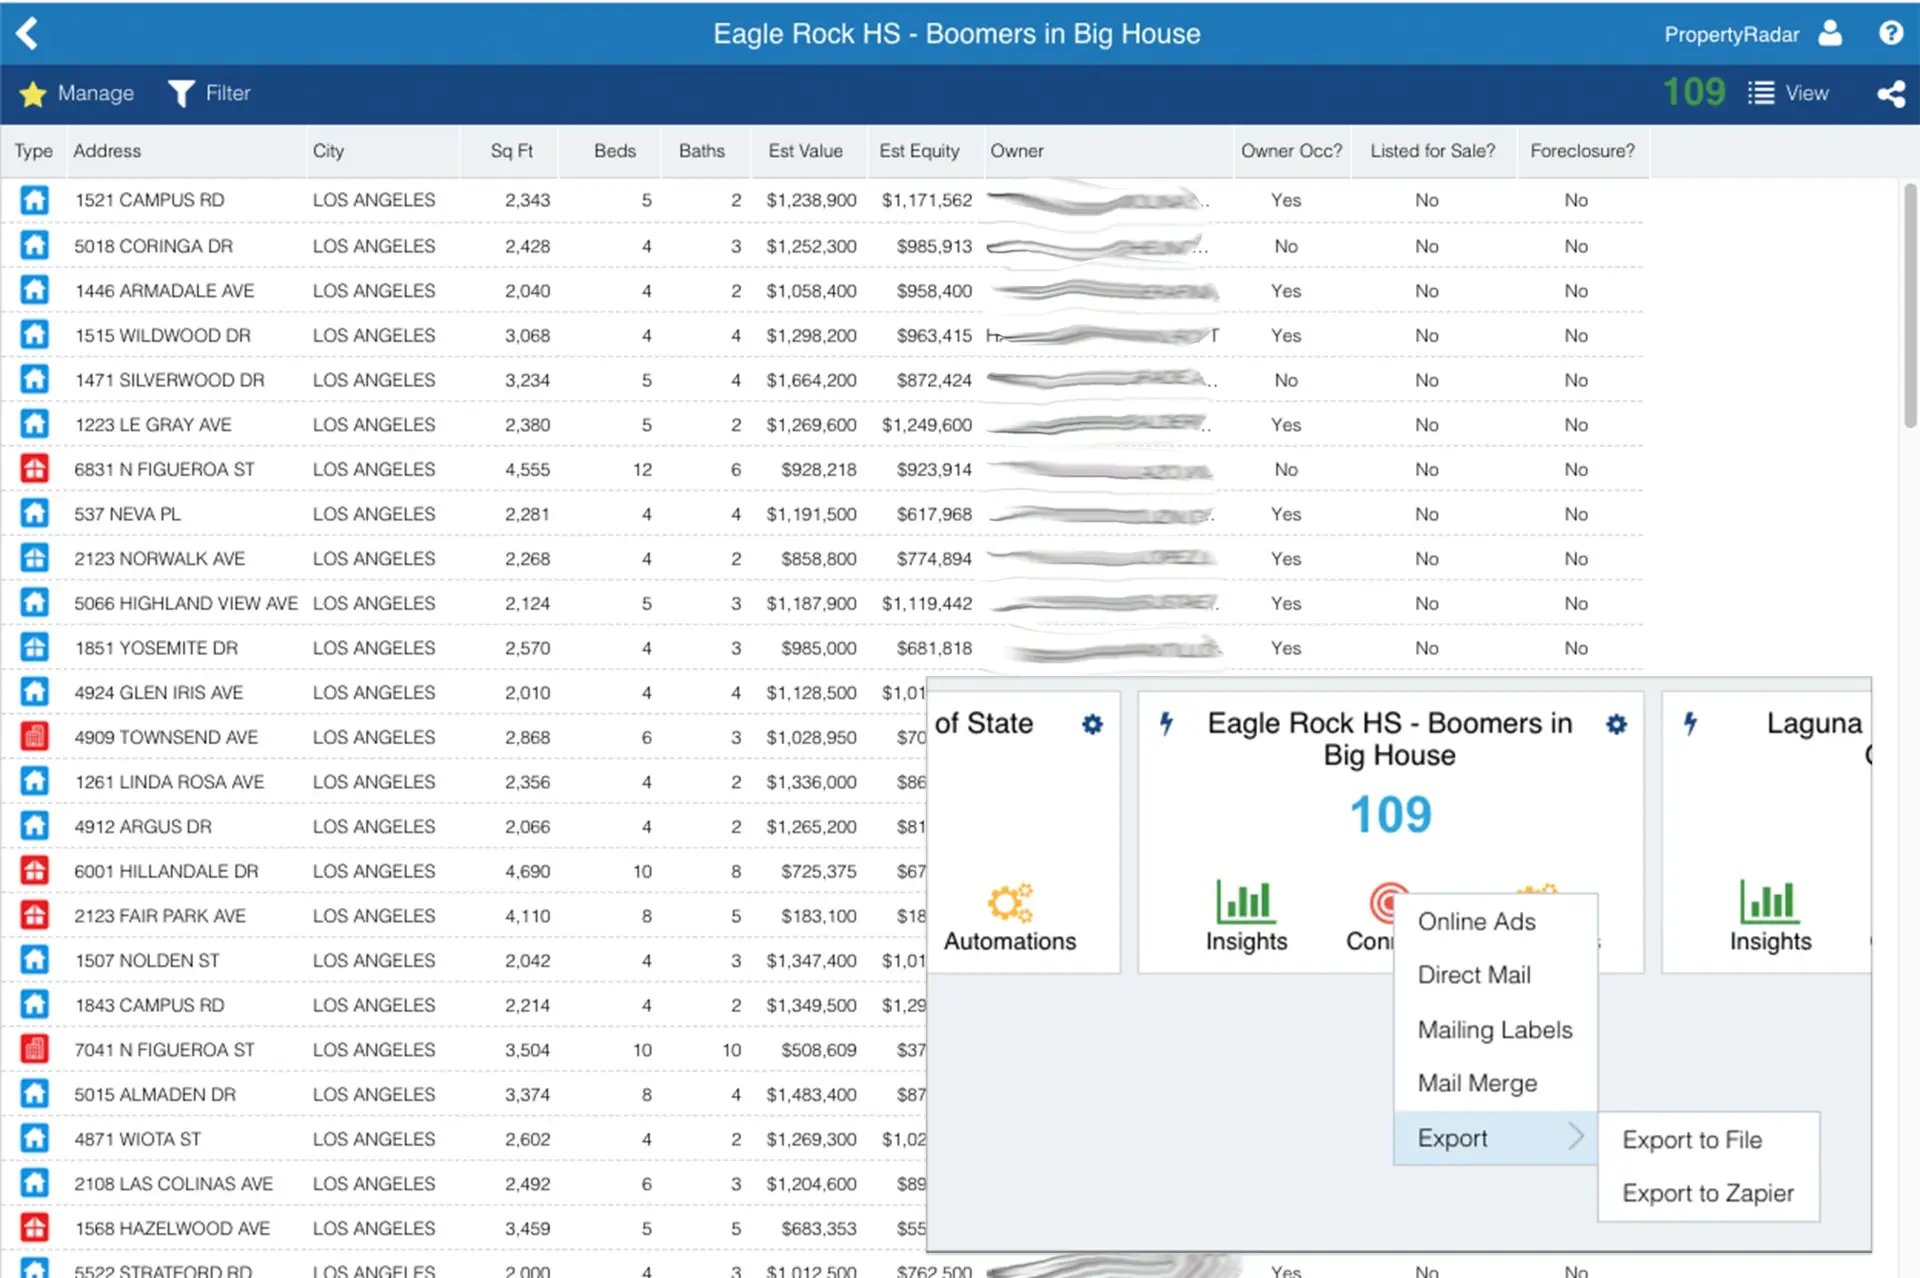Viewport: 1920px width, 1278px height.
Task: Select Export to Zapier option
Action: click(x=1708, y=1193)
